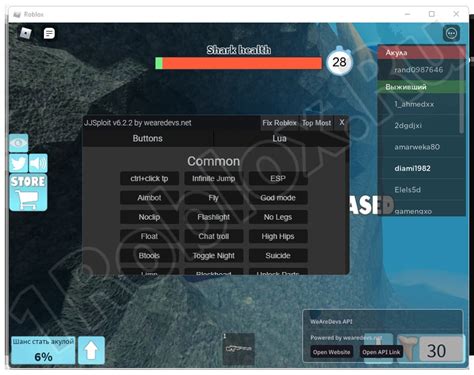
Task: Switch to the Lua tab in JJSploit
Action: click(x=279, y=138)
